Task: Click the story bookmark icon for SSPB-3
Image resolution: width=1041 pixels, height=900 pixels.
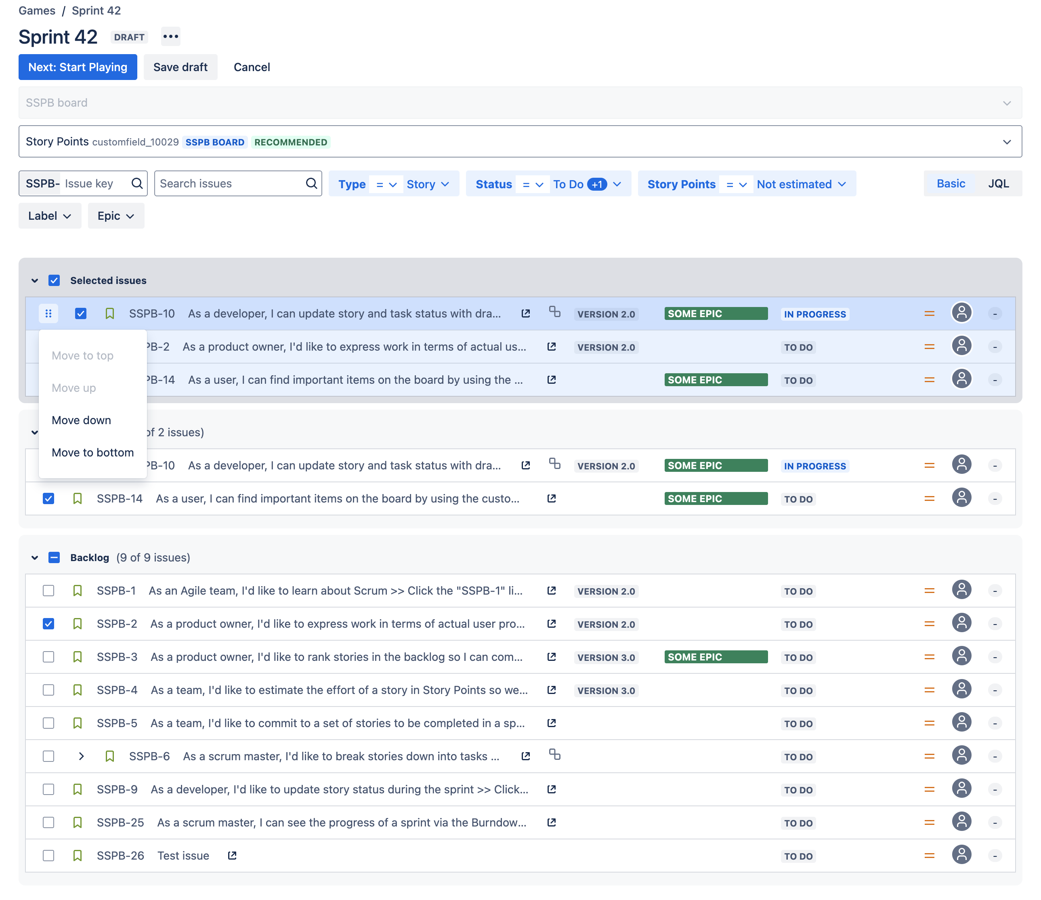Action: pyautogui.click(x=77, y=657)
